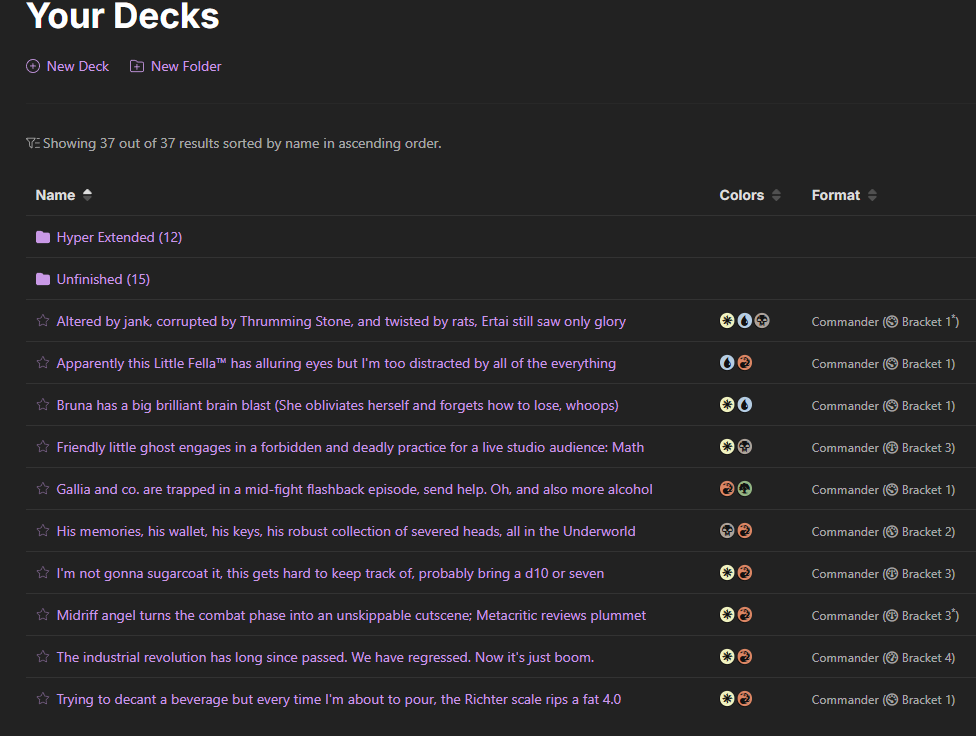976x736 pixels.
Task: Favorite the Midriff angel deck
Action: (43, 615)
